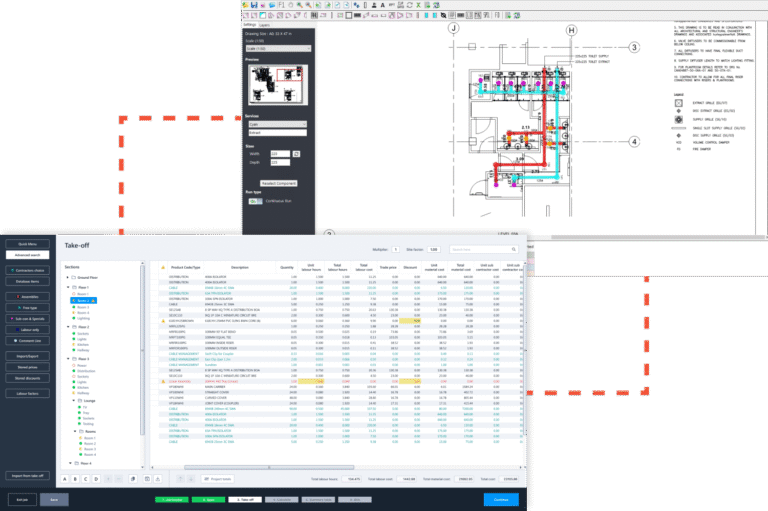The width and height of the screenshot is (768, 511).
Task: Click the Save floppy icon in drawing toolbar
Action: coord(254,5)
